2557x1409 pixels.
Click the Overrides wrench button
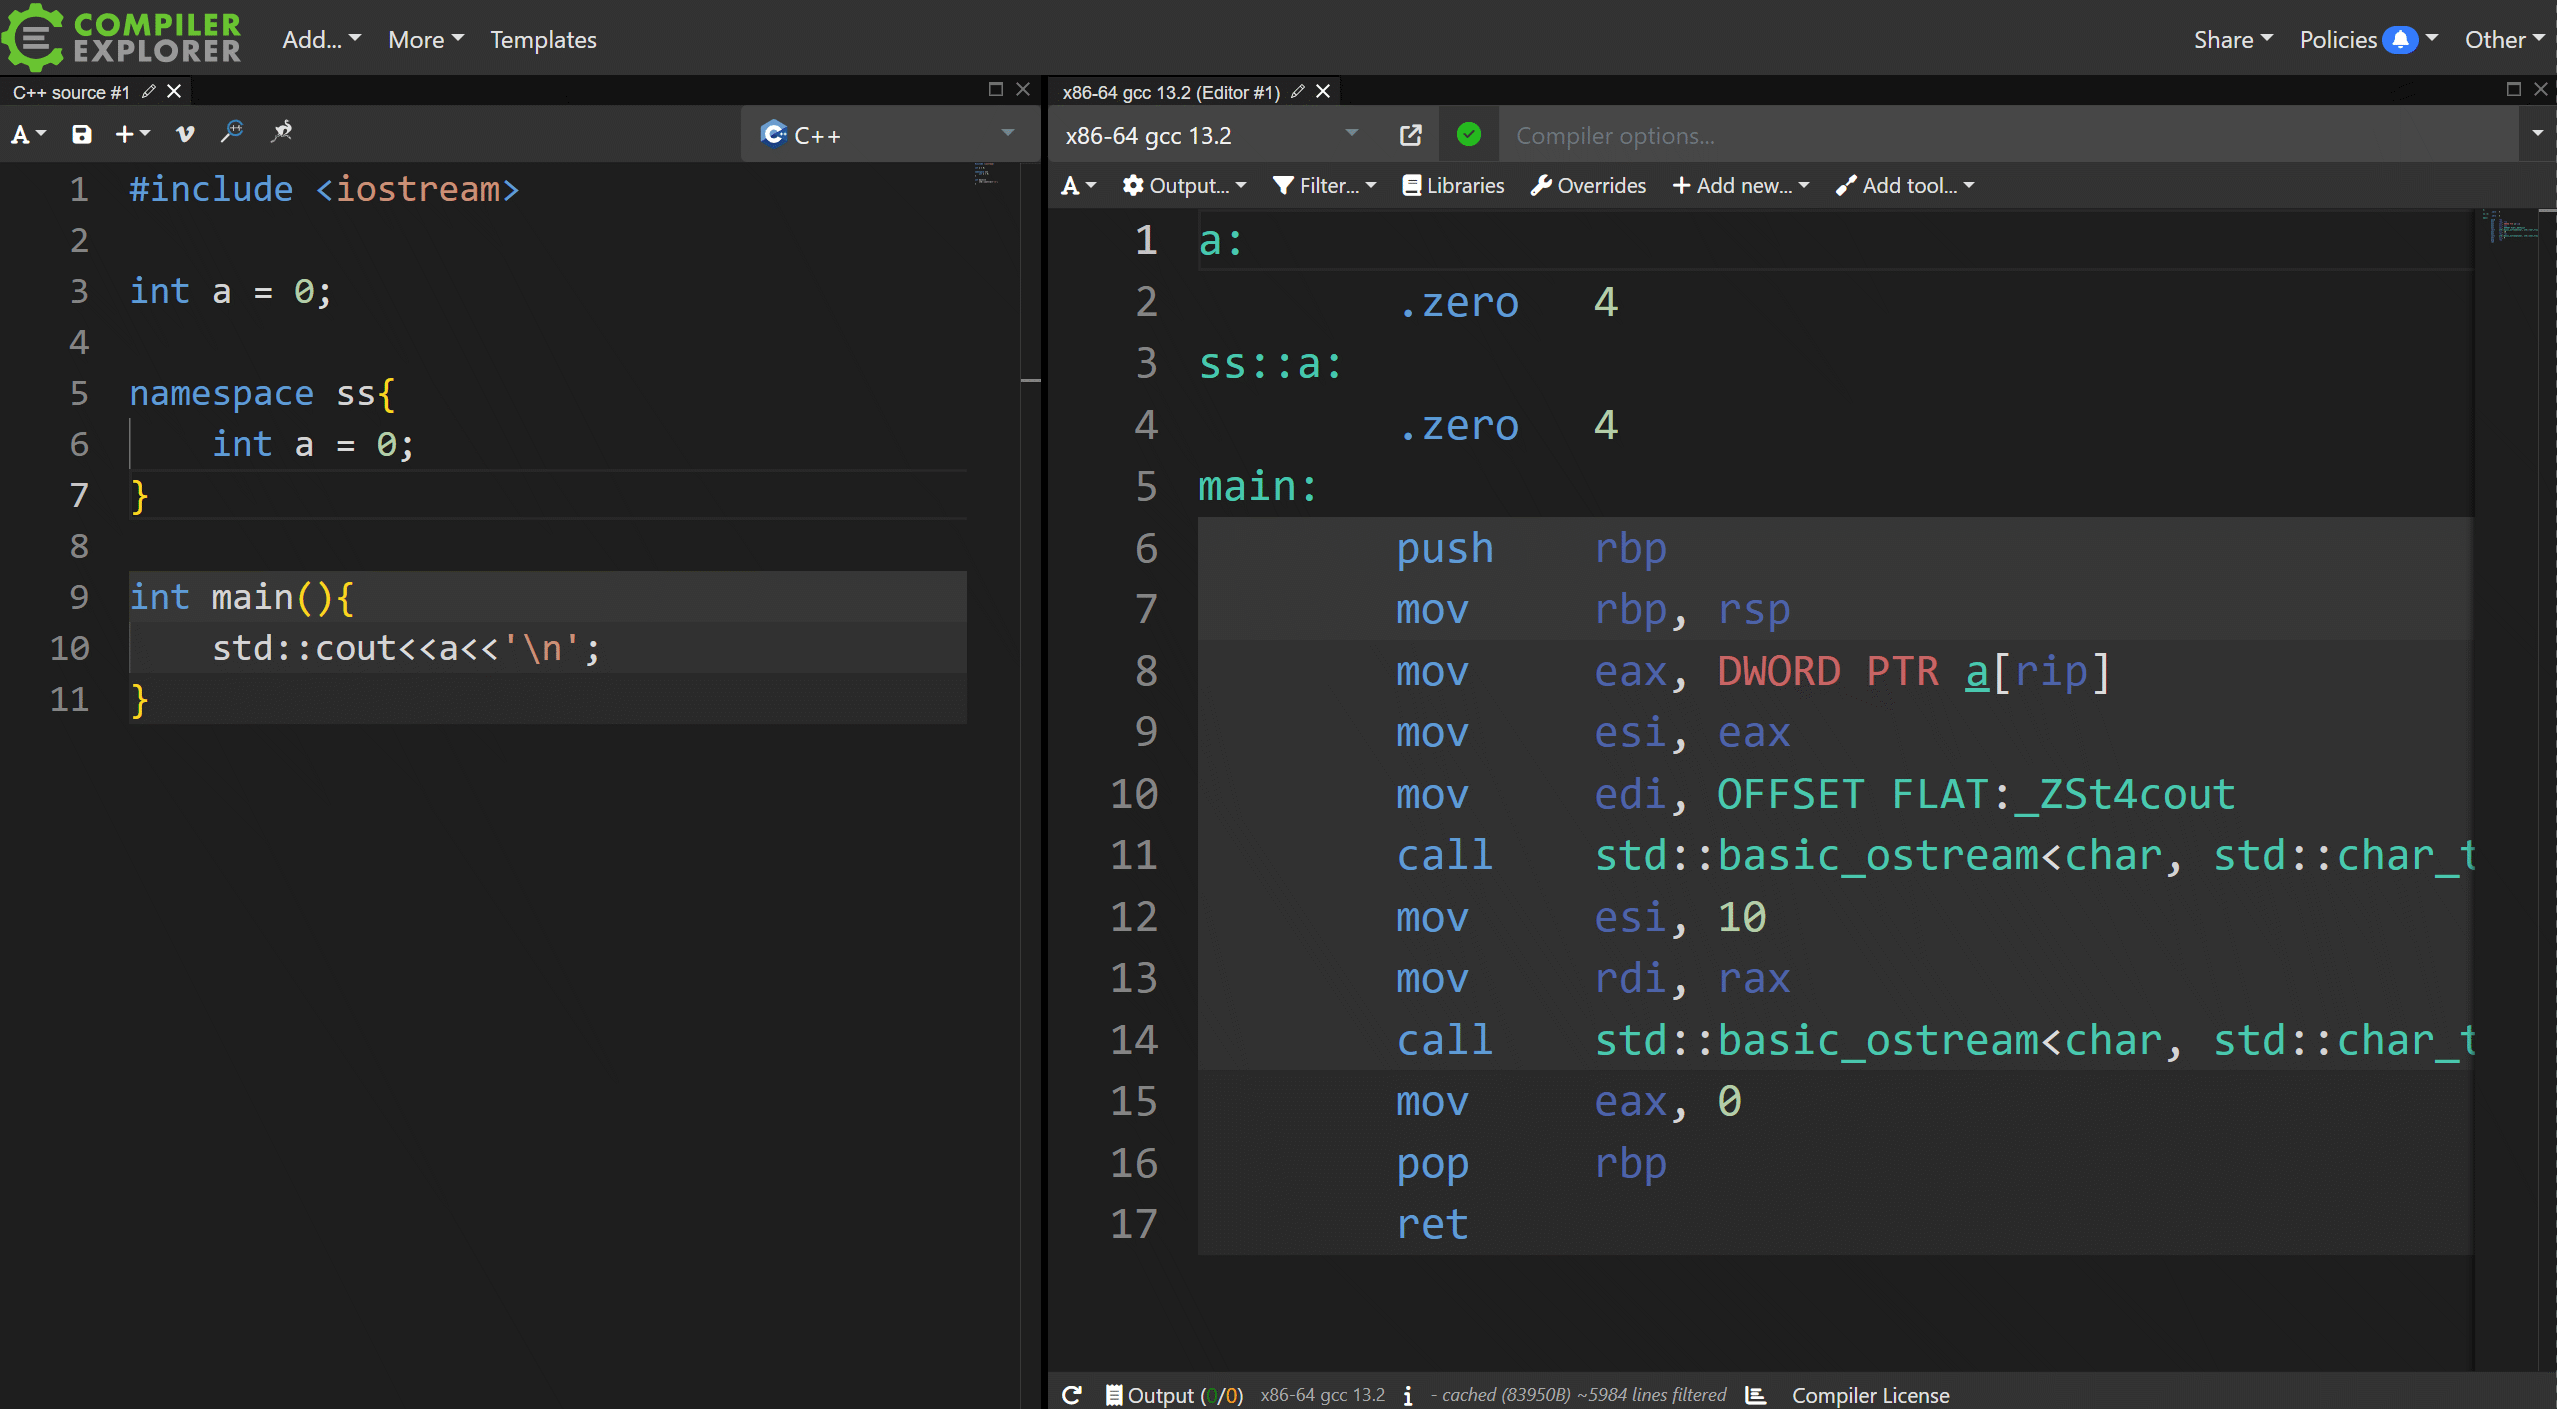[x=1588, y=185]
